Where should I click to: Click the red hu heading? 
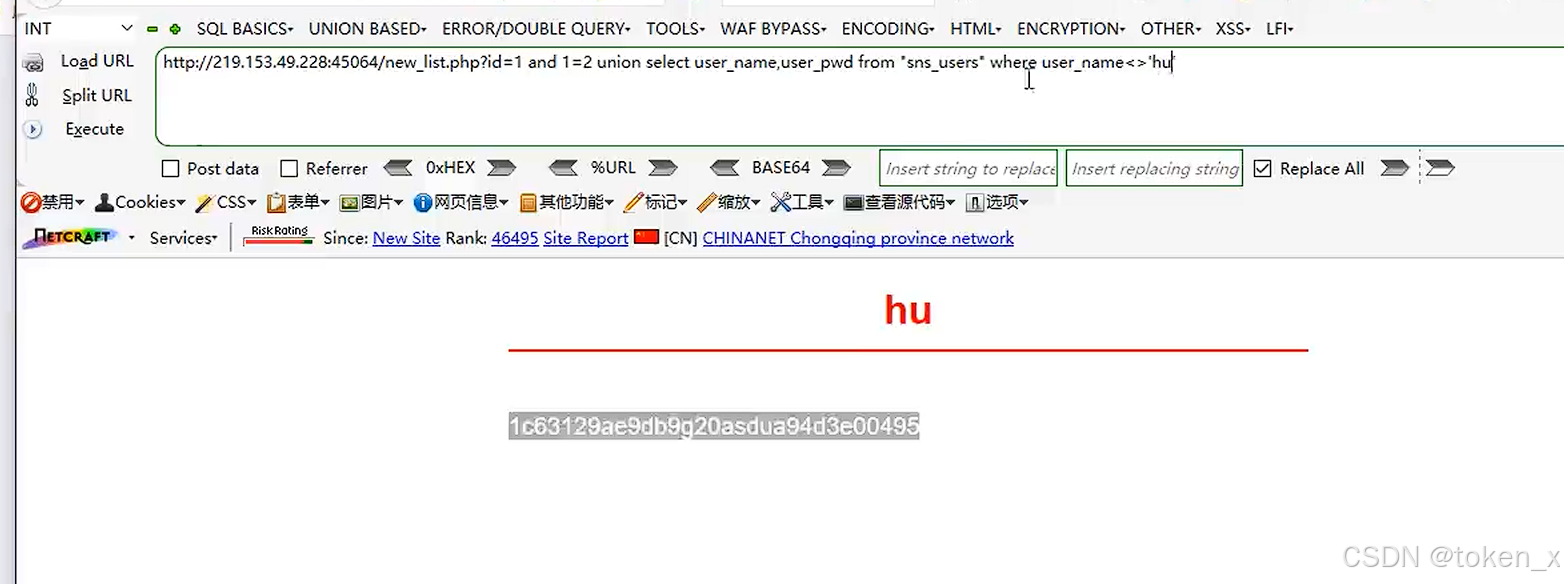pos(908,310)
